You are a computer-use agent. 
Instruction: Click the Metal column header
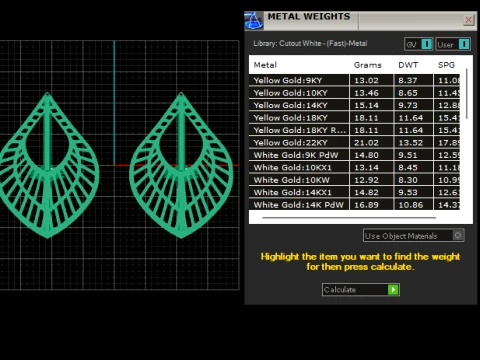[265, 65]
